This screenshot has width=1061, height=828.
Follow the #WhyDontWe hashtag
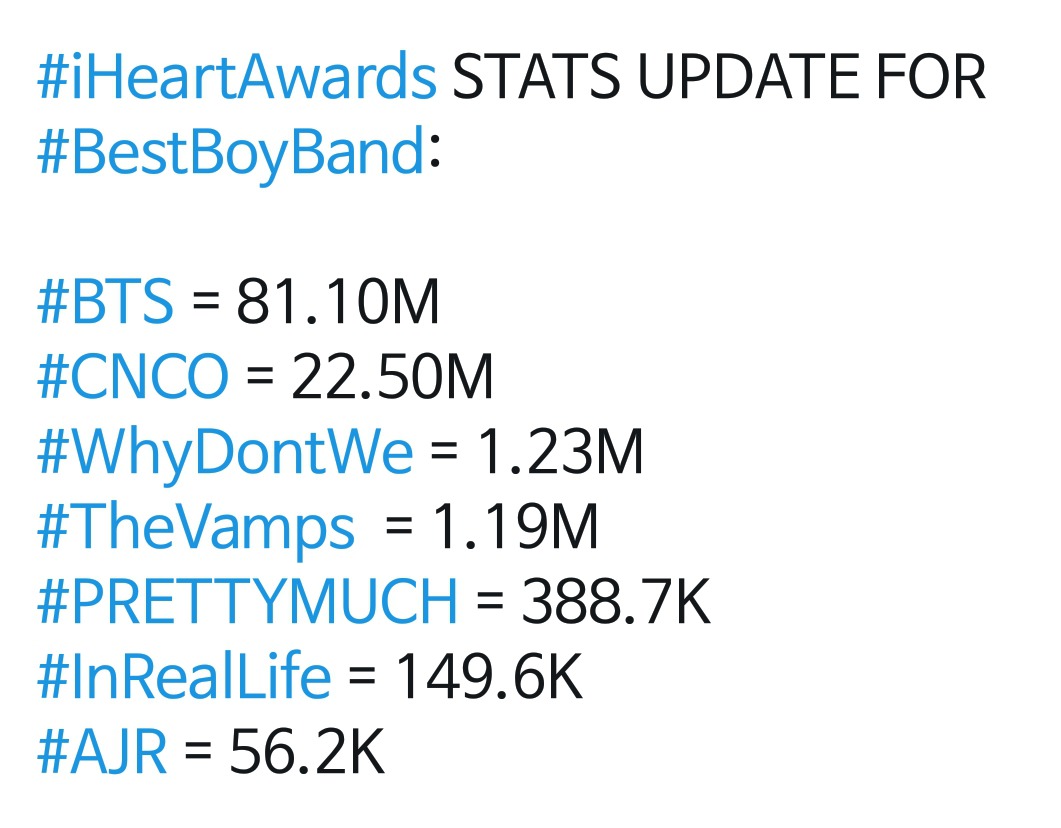pyautogui.click(x=224, y=453)
